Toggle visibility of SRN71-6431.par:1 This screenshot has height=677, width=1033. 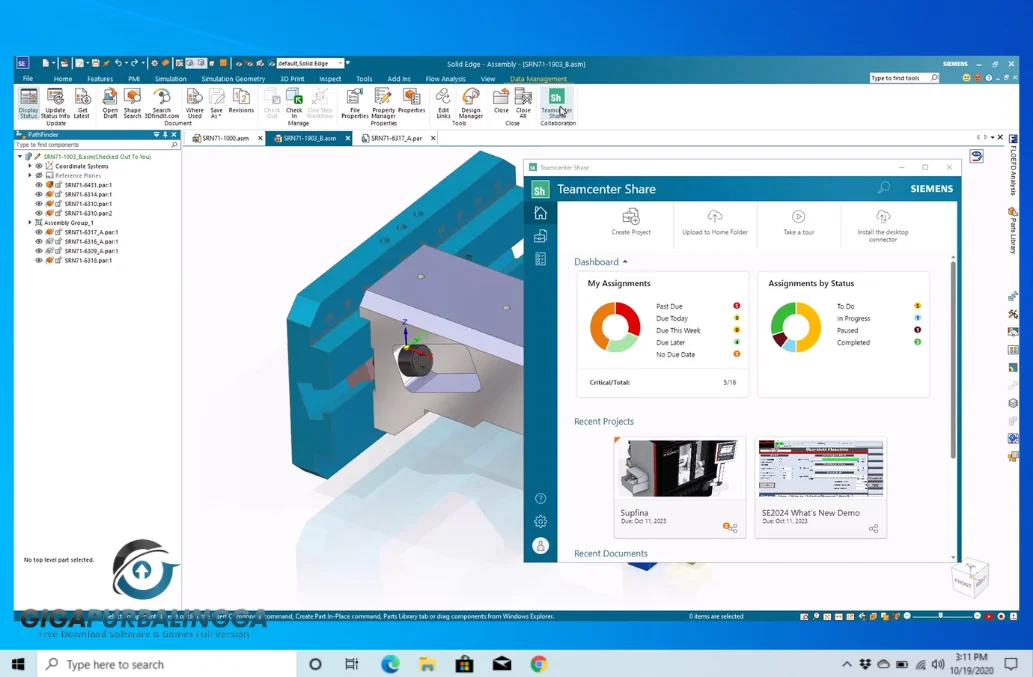pyautogui.click(x=39, y=185)
